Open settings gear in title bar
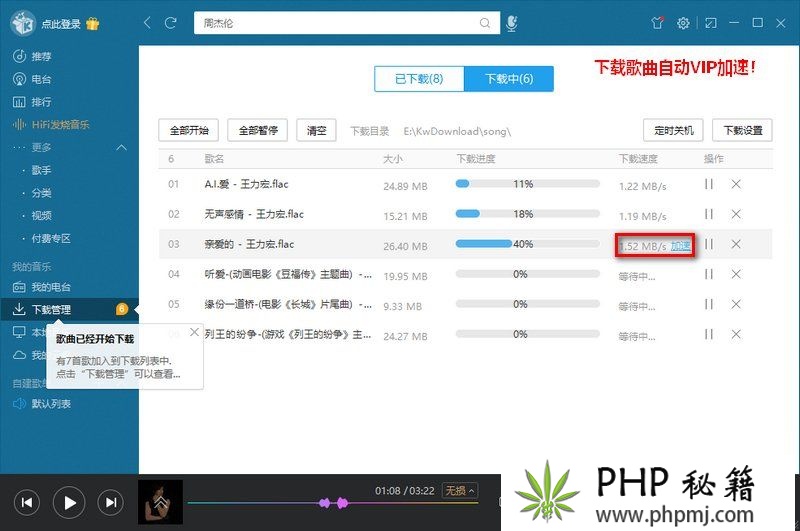 pos(683,22)
